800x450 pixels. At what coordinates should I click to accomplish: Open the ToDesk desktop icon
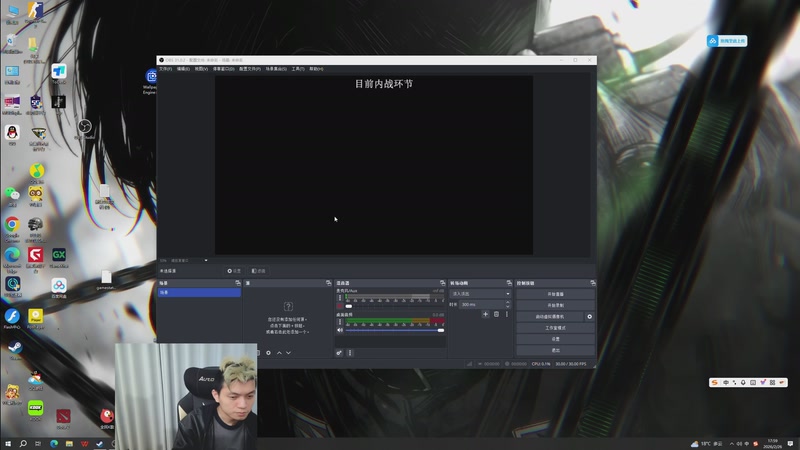59,73
